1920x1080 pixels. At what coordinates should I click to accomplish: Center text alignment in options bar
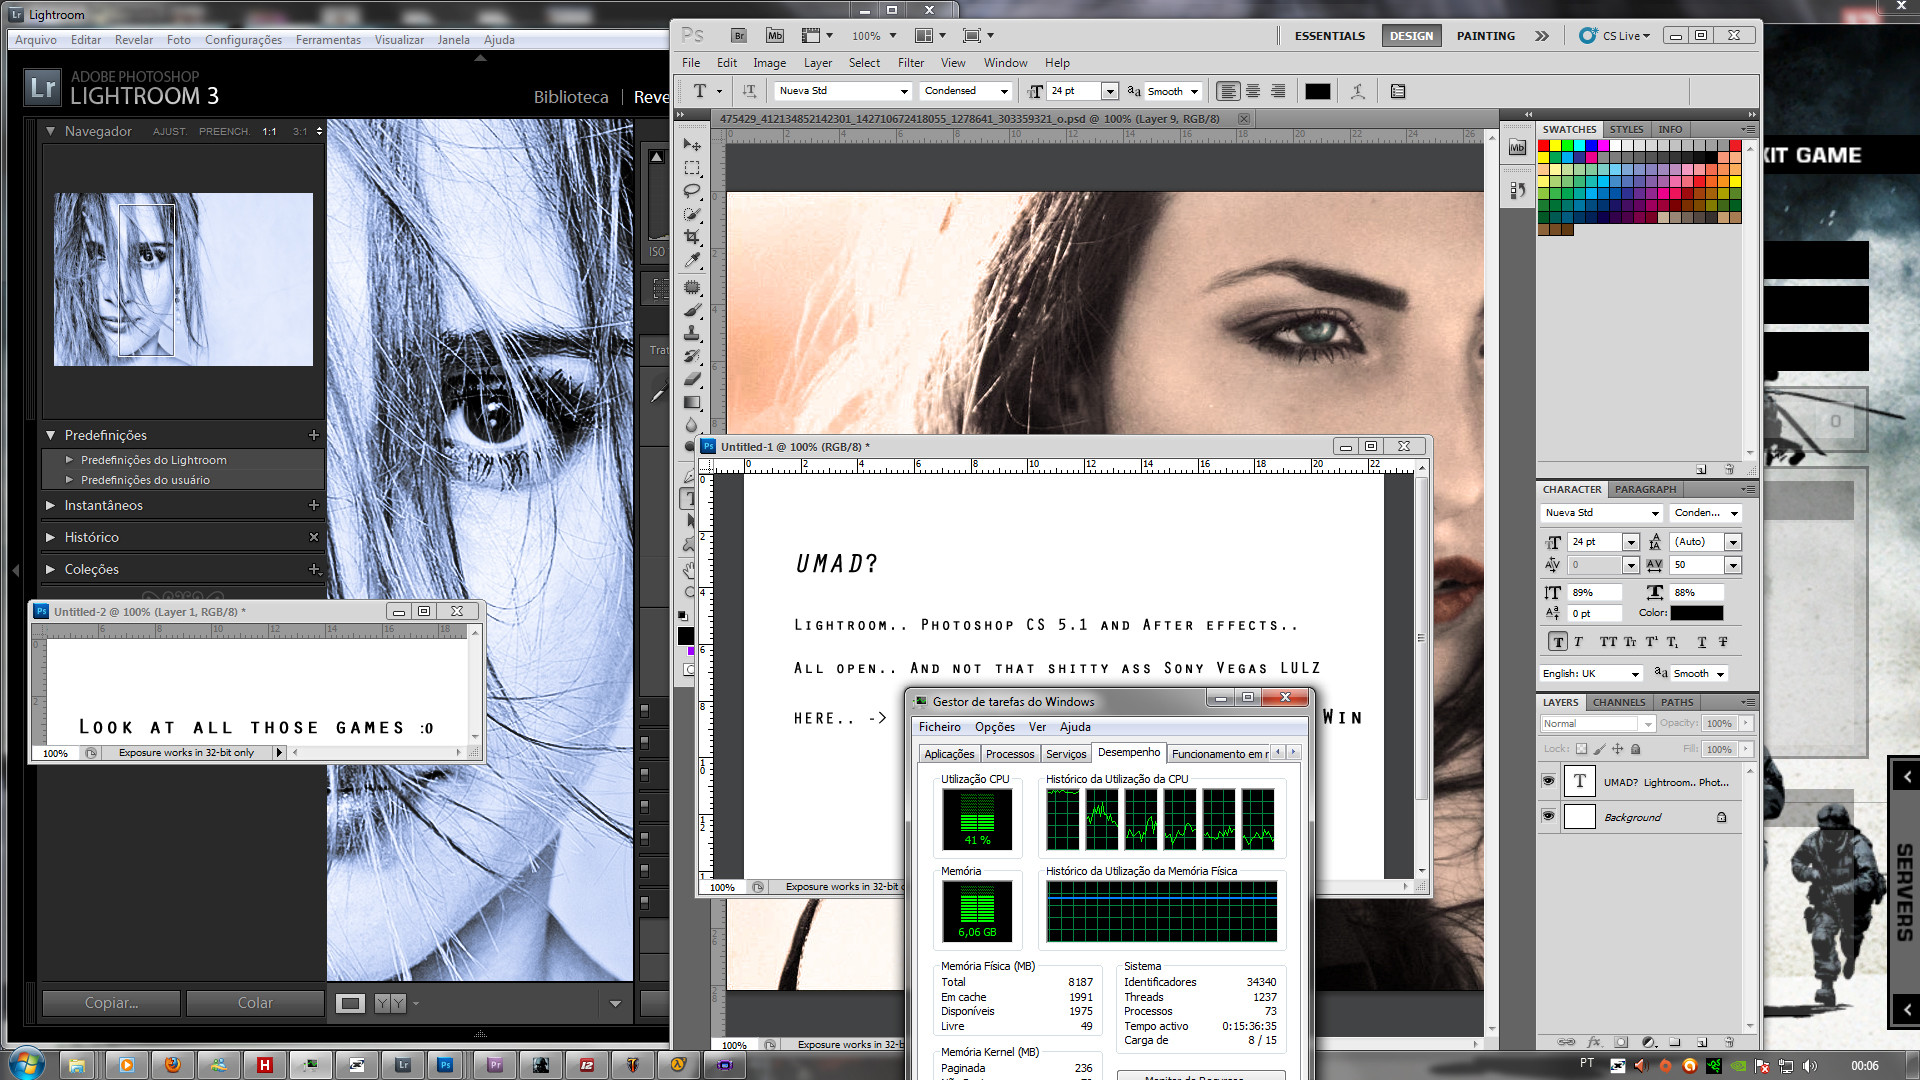click(x=1253, y=91)
